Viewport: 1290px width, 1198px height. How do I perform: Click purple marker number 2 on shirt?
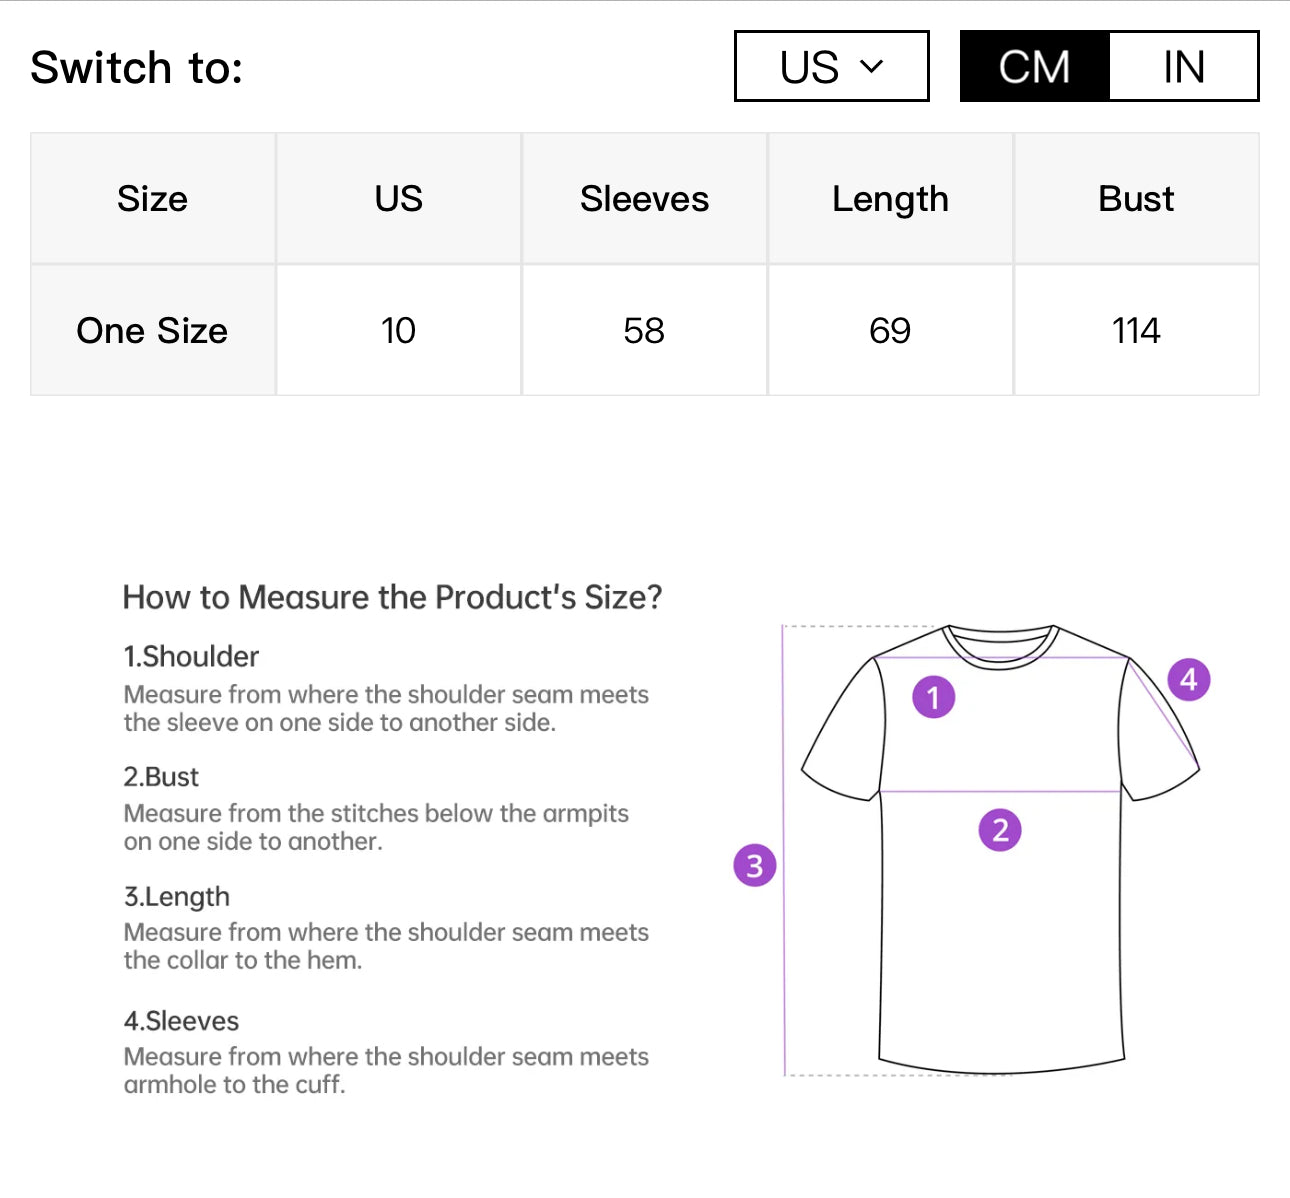[1000, 830]
